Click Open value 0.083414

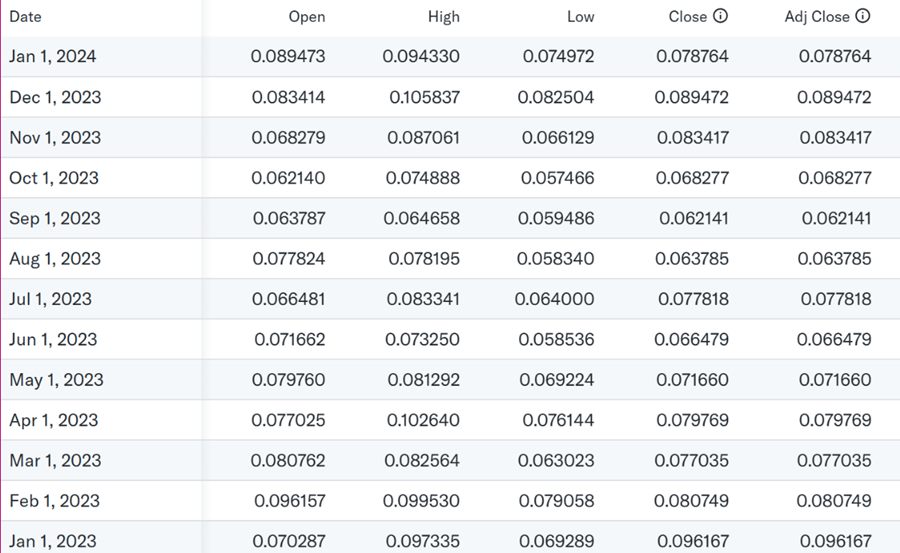(289, 97)
